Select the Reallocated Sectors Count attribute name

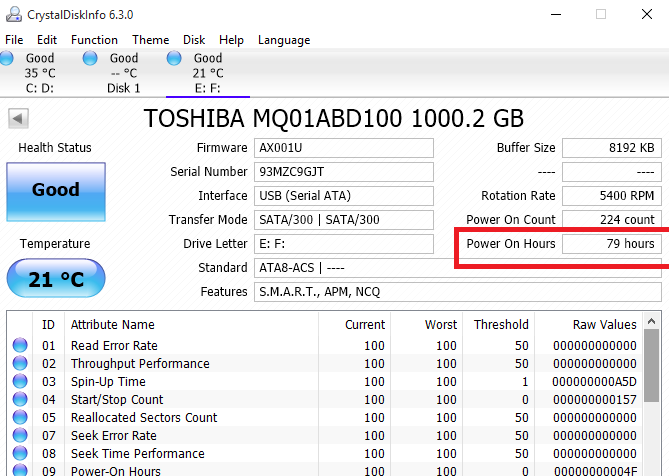tap(144, 418)
